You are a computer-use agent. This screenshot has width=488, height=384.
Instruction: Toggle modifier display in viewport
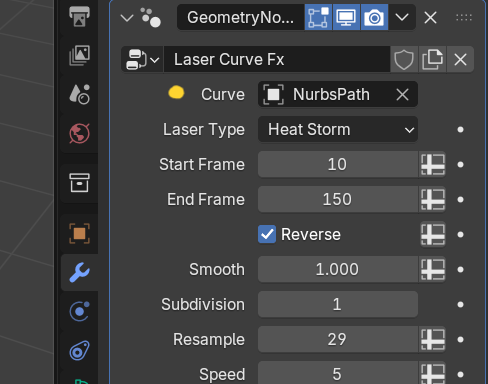346,17
